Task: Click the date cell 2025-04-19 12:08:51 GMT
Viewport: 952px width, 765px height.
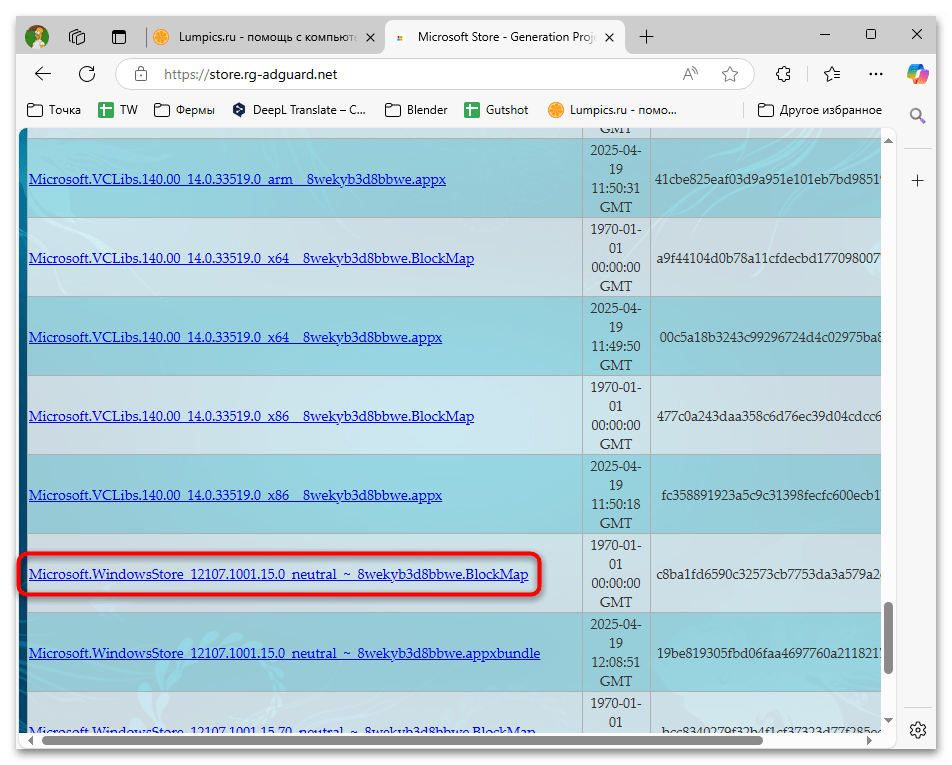Action: pos(616,652)
